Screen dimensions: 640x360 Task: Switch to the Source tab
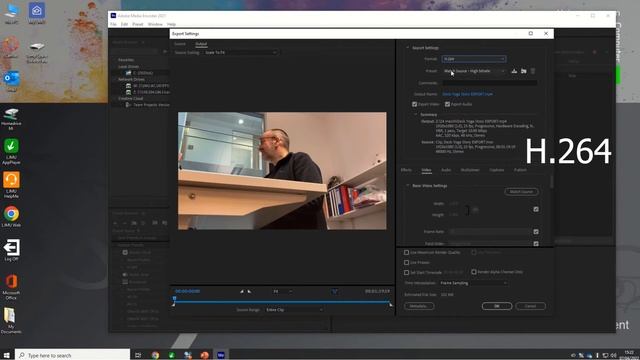click(x=180, y=44)
